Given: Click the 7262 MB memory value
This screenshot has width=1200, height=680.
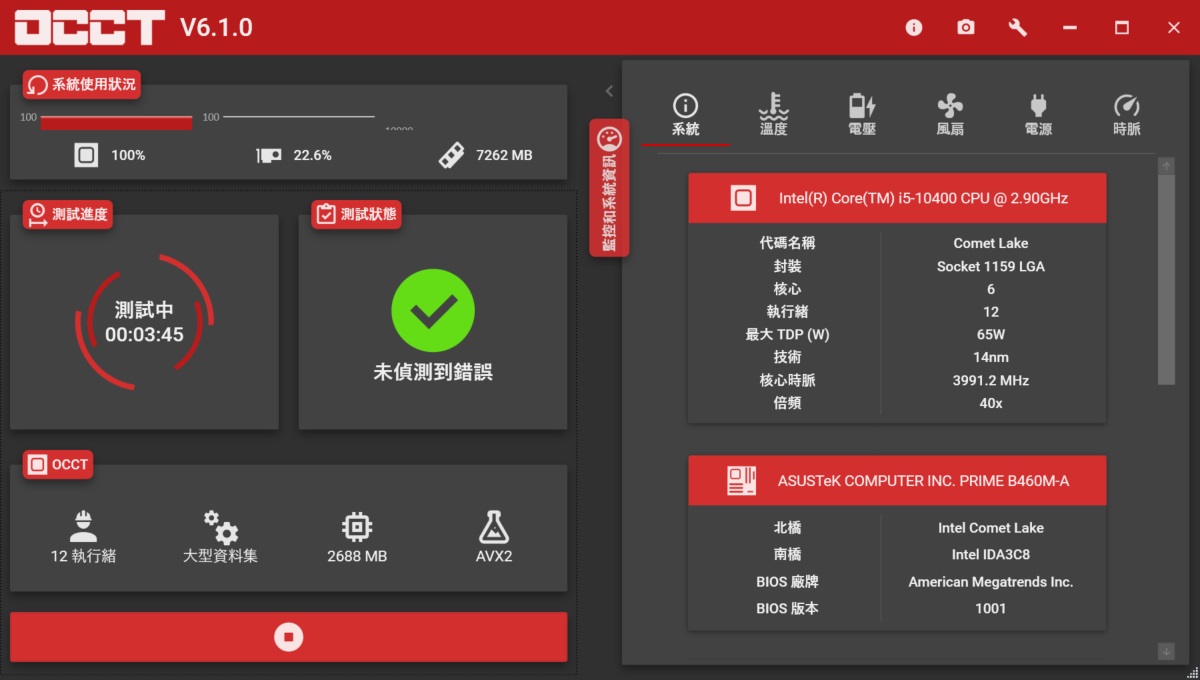Looking at the screenshot, I should tap(504, 155).
